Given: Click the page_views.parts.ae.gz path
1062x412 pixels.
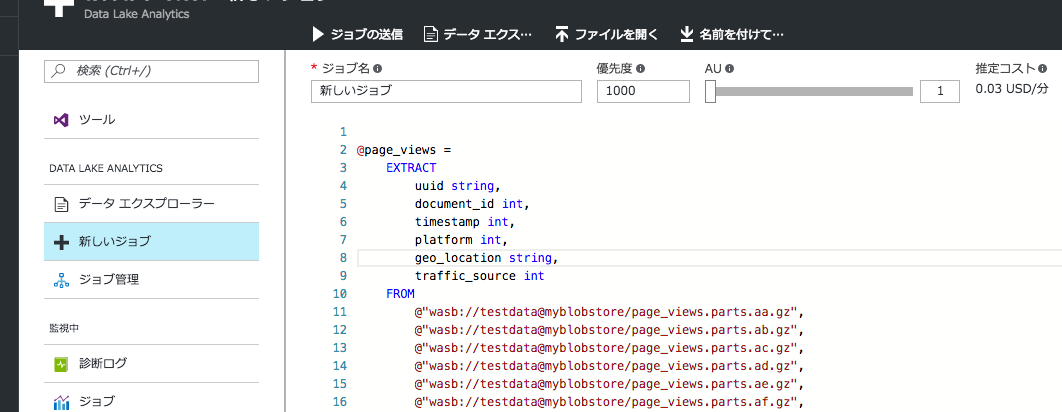Looking at the screenshot, I should tap(610, 384).
